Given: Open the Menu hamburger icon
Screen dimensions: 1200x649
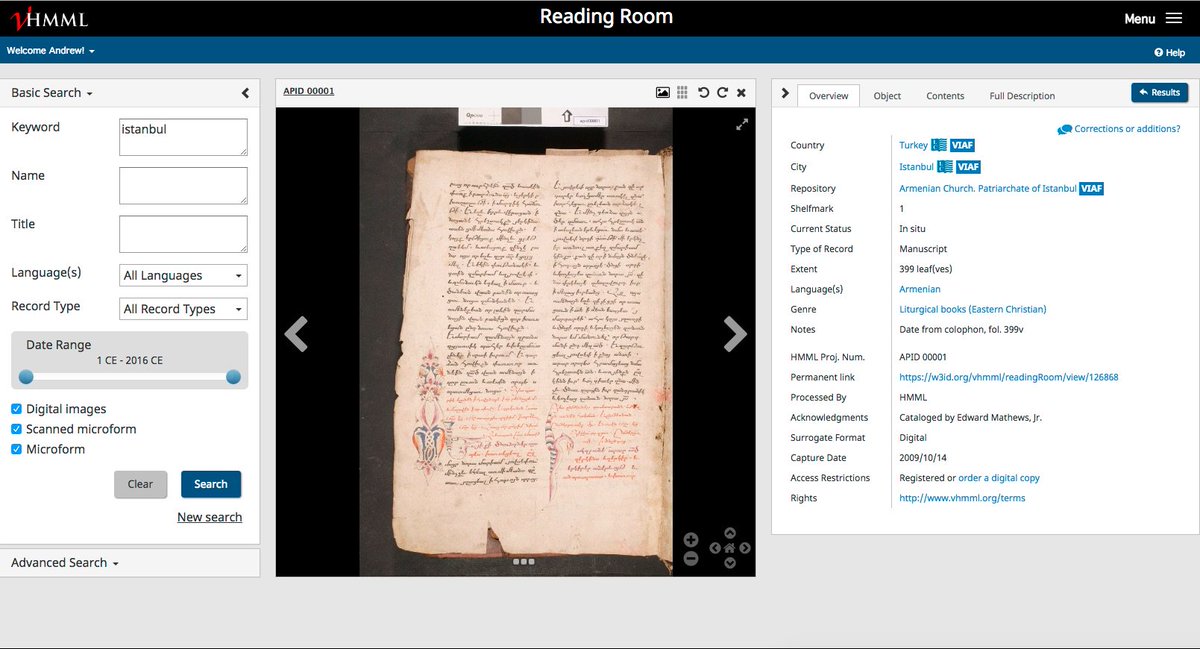Looking at the screenshot, I should pyautogui.click(x=1174, y=18).
